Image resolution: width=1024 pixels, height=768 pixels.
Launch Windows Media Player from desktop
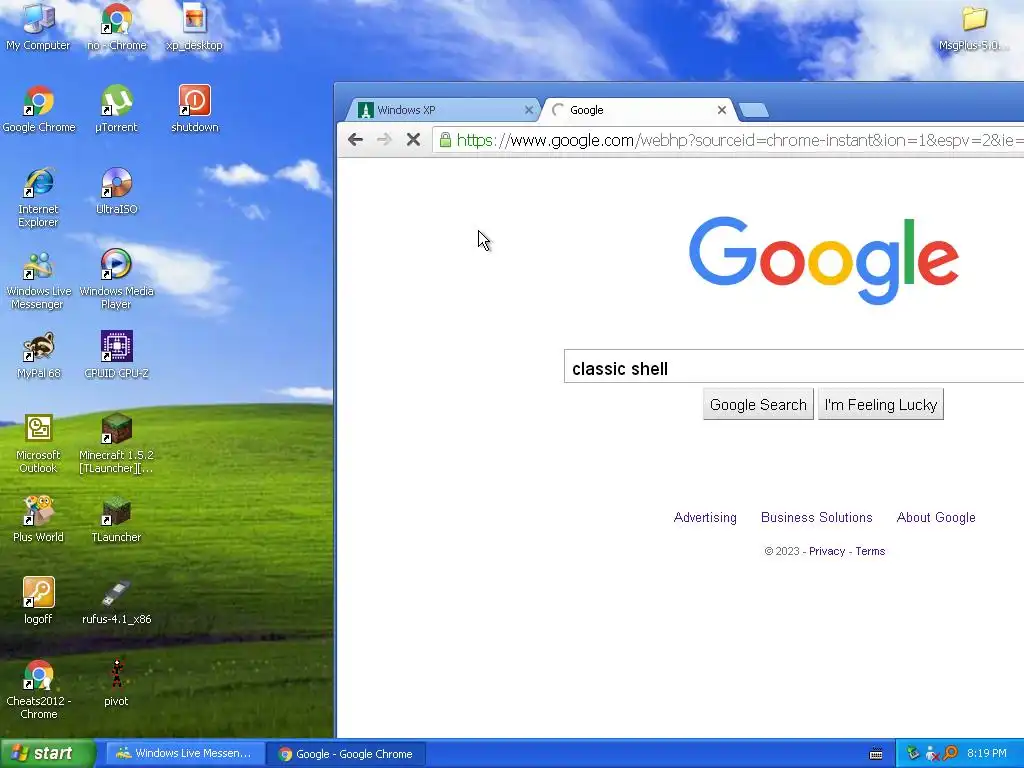click(x=116, y=280)
